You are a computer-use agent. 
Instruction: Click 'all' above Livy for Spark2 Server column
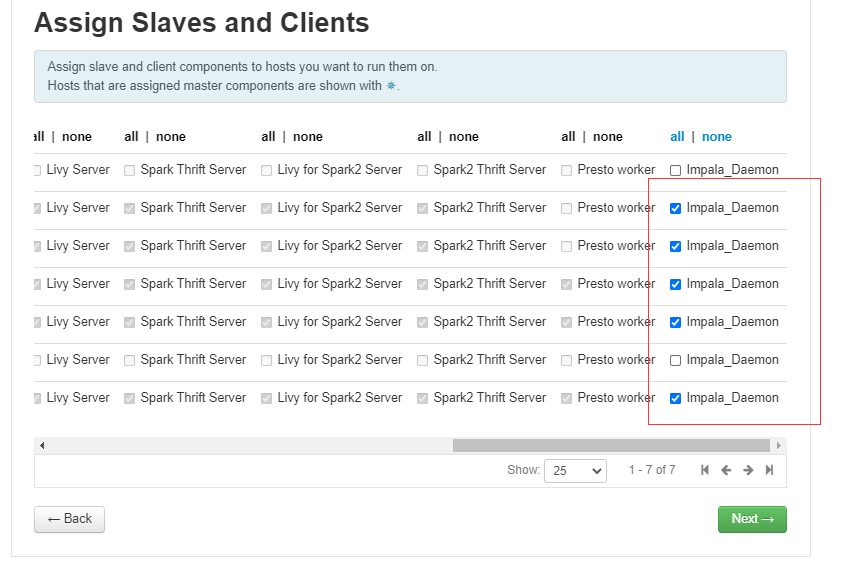coord(268,136)
